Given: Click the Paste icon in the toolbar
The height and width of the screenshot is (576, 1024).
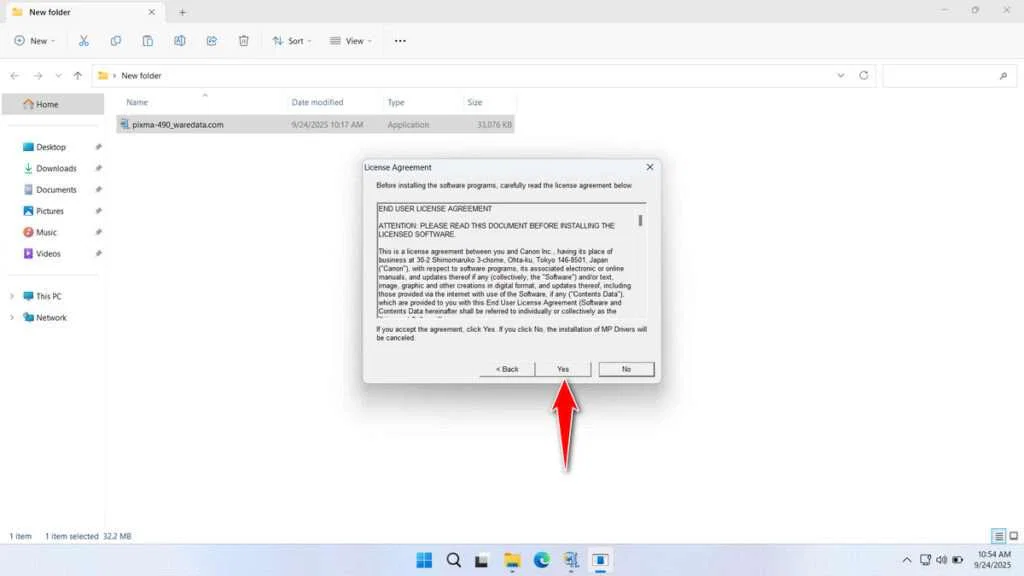Looking at the screenshot, I should point(148,40).
